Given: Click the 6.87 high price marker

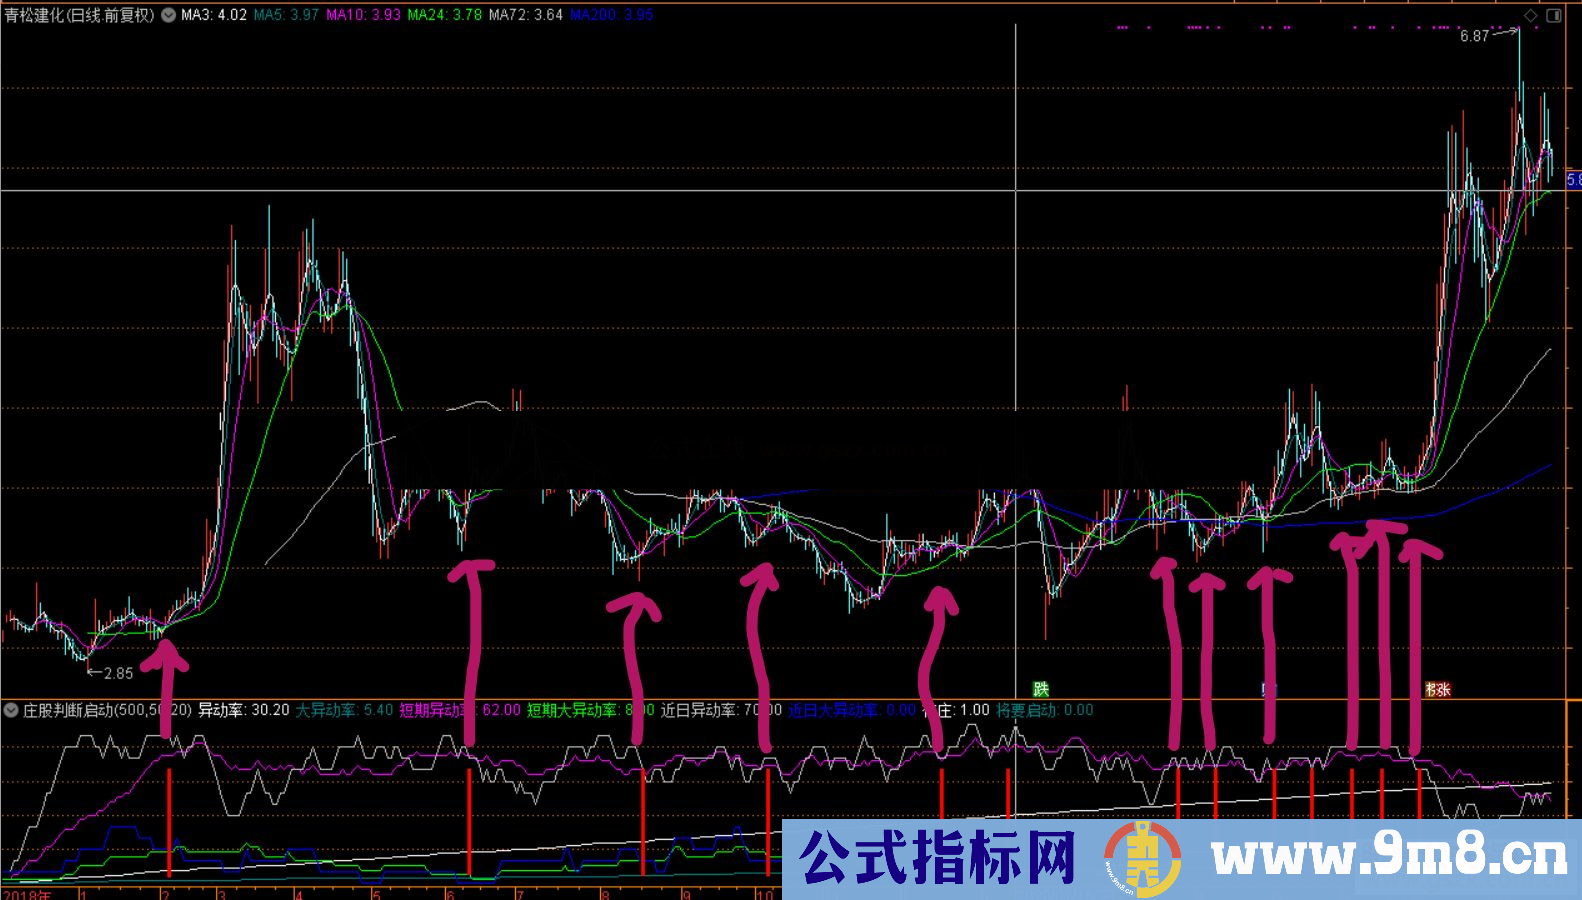Looking at the screenshot, I should point(1474,36).
